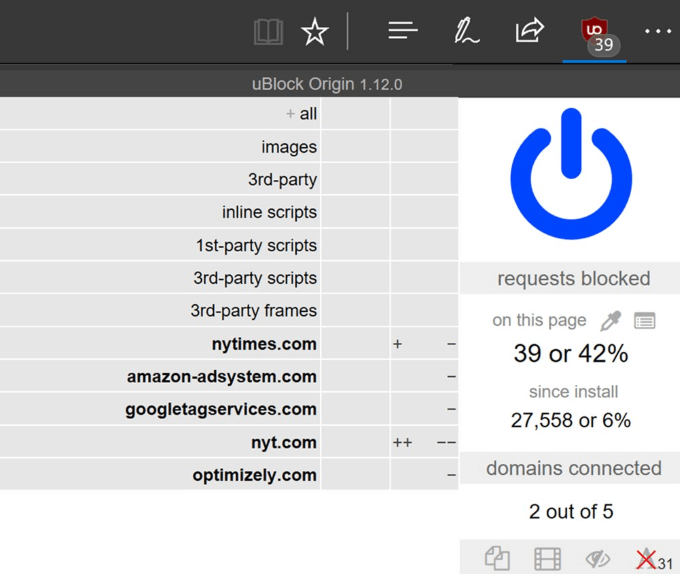
Task: Click the Share arrow icon
Action: 530,30
